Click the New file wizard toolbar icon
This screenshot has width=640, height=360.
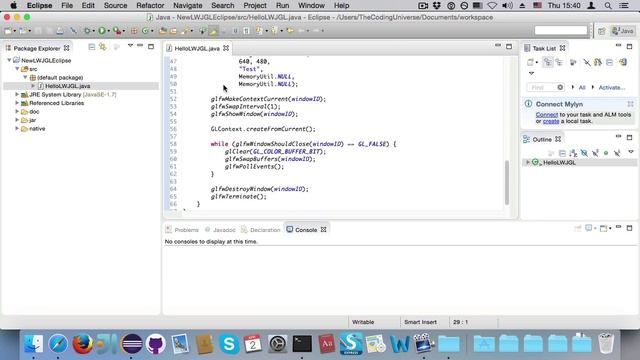point(8,31)
